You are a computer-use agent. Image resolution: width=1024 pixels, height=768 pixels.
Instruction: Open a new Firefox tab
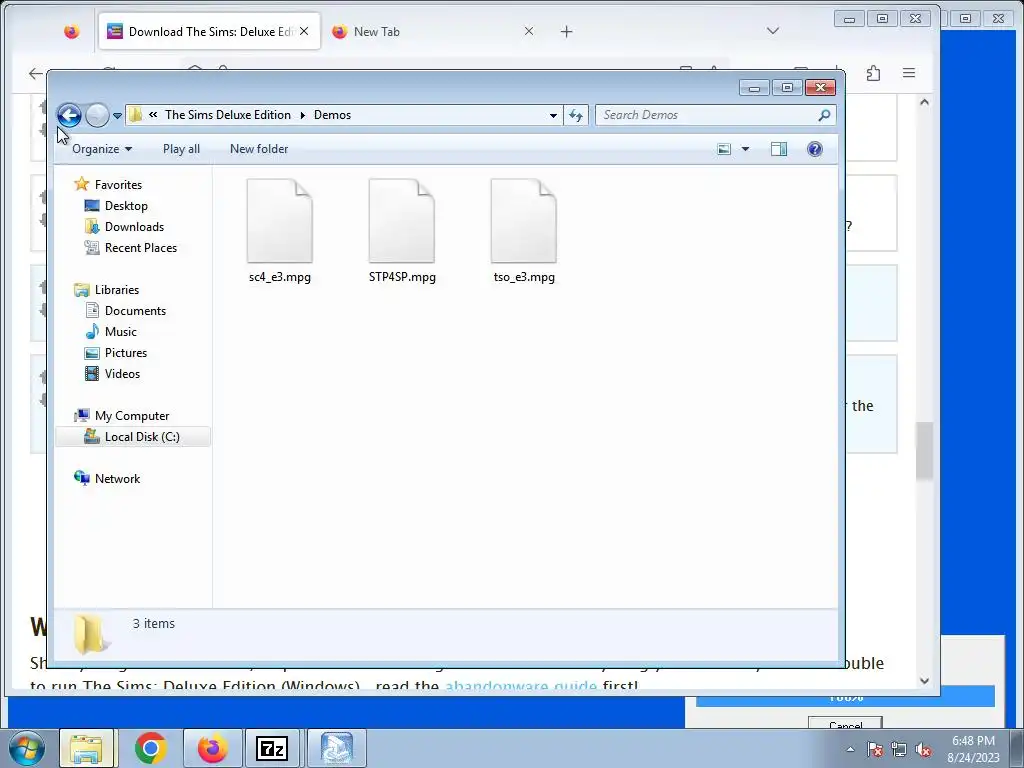[566, 31]
